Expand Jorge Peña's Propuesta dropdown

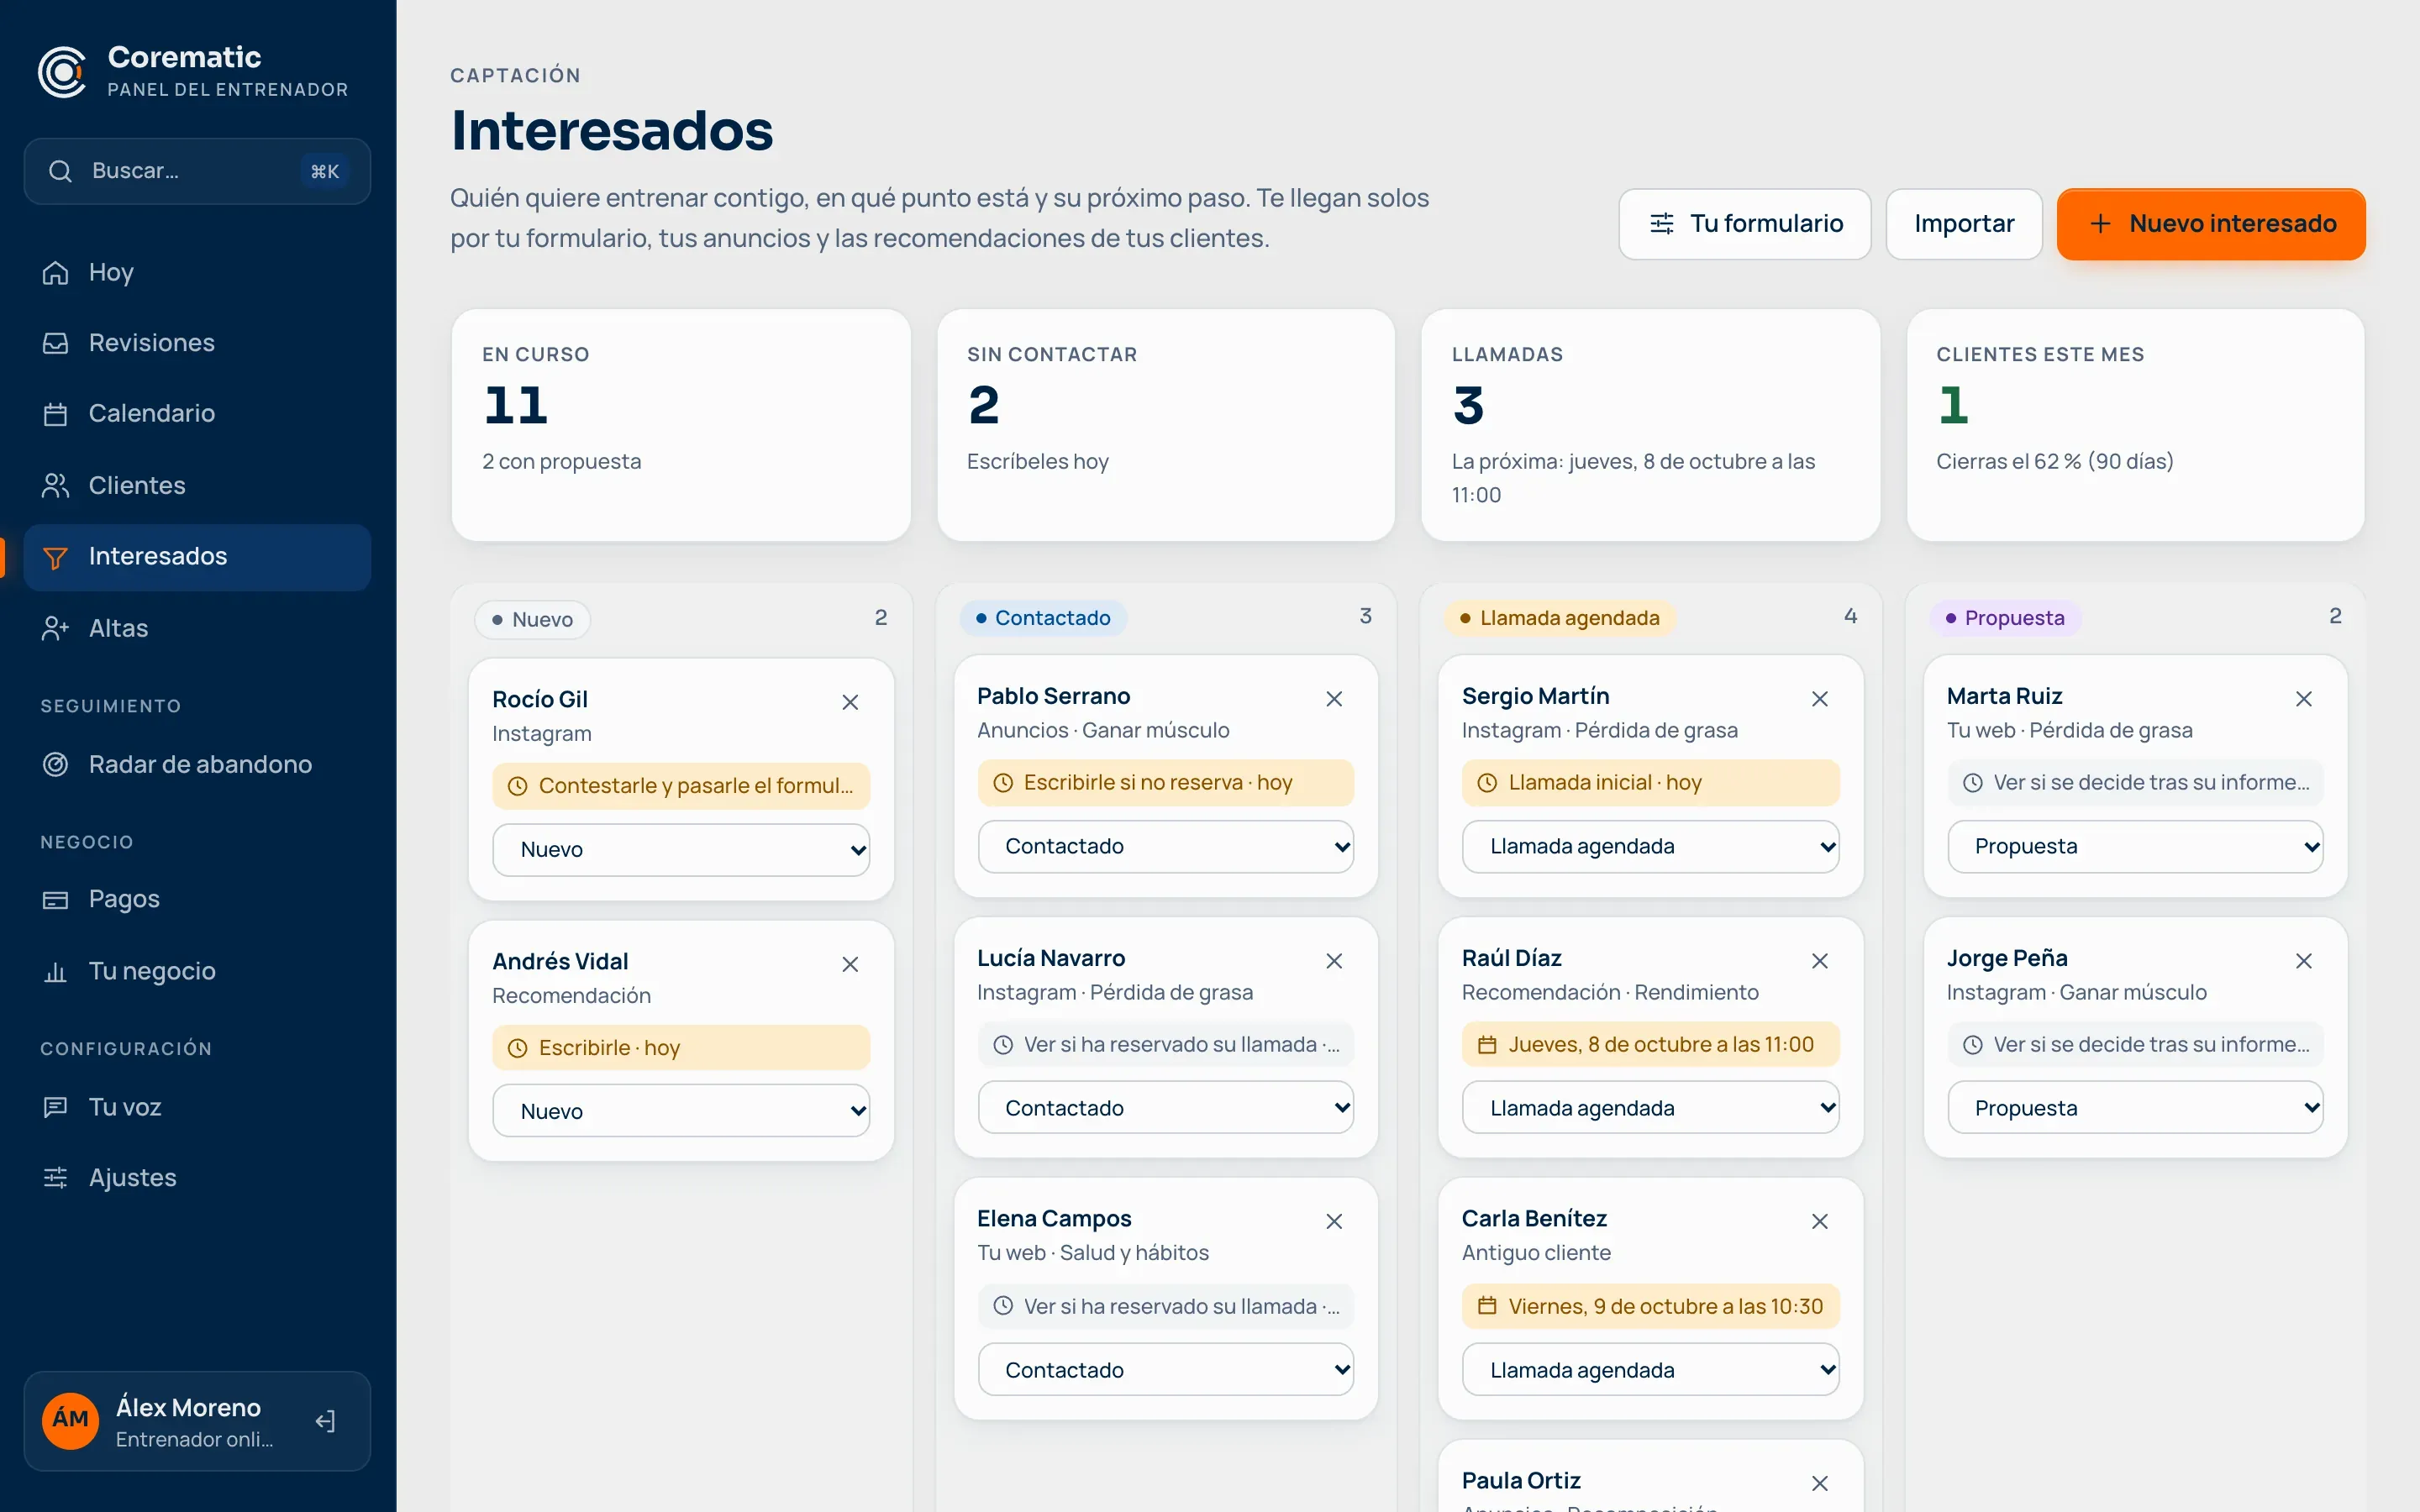[2135, 1108]
